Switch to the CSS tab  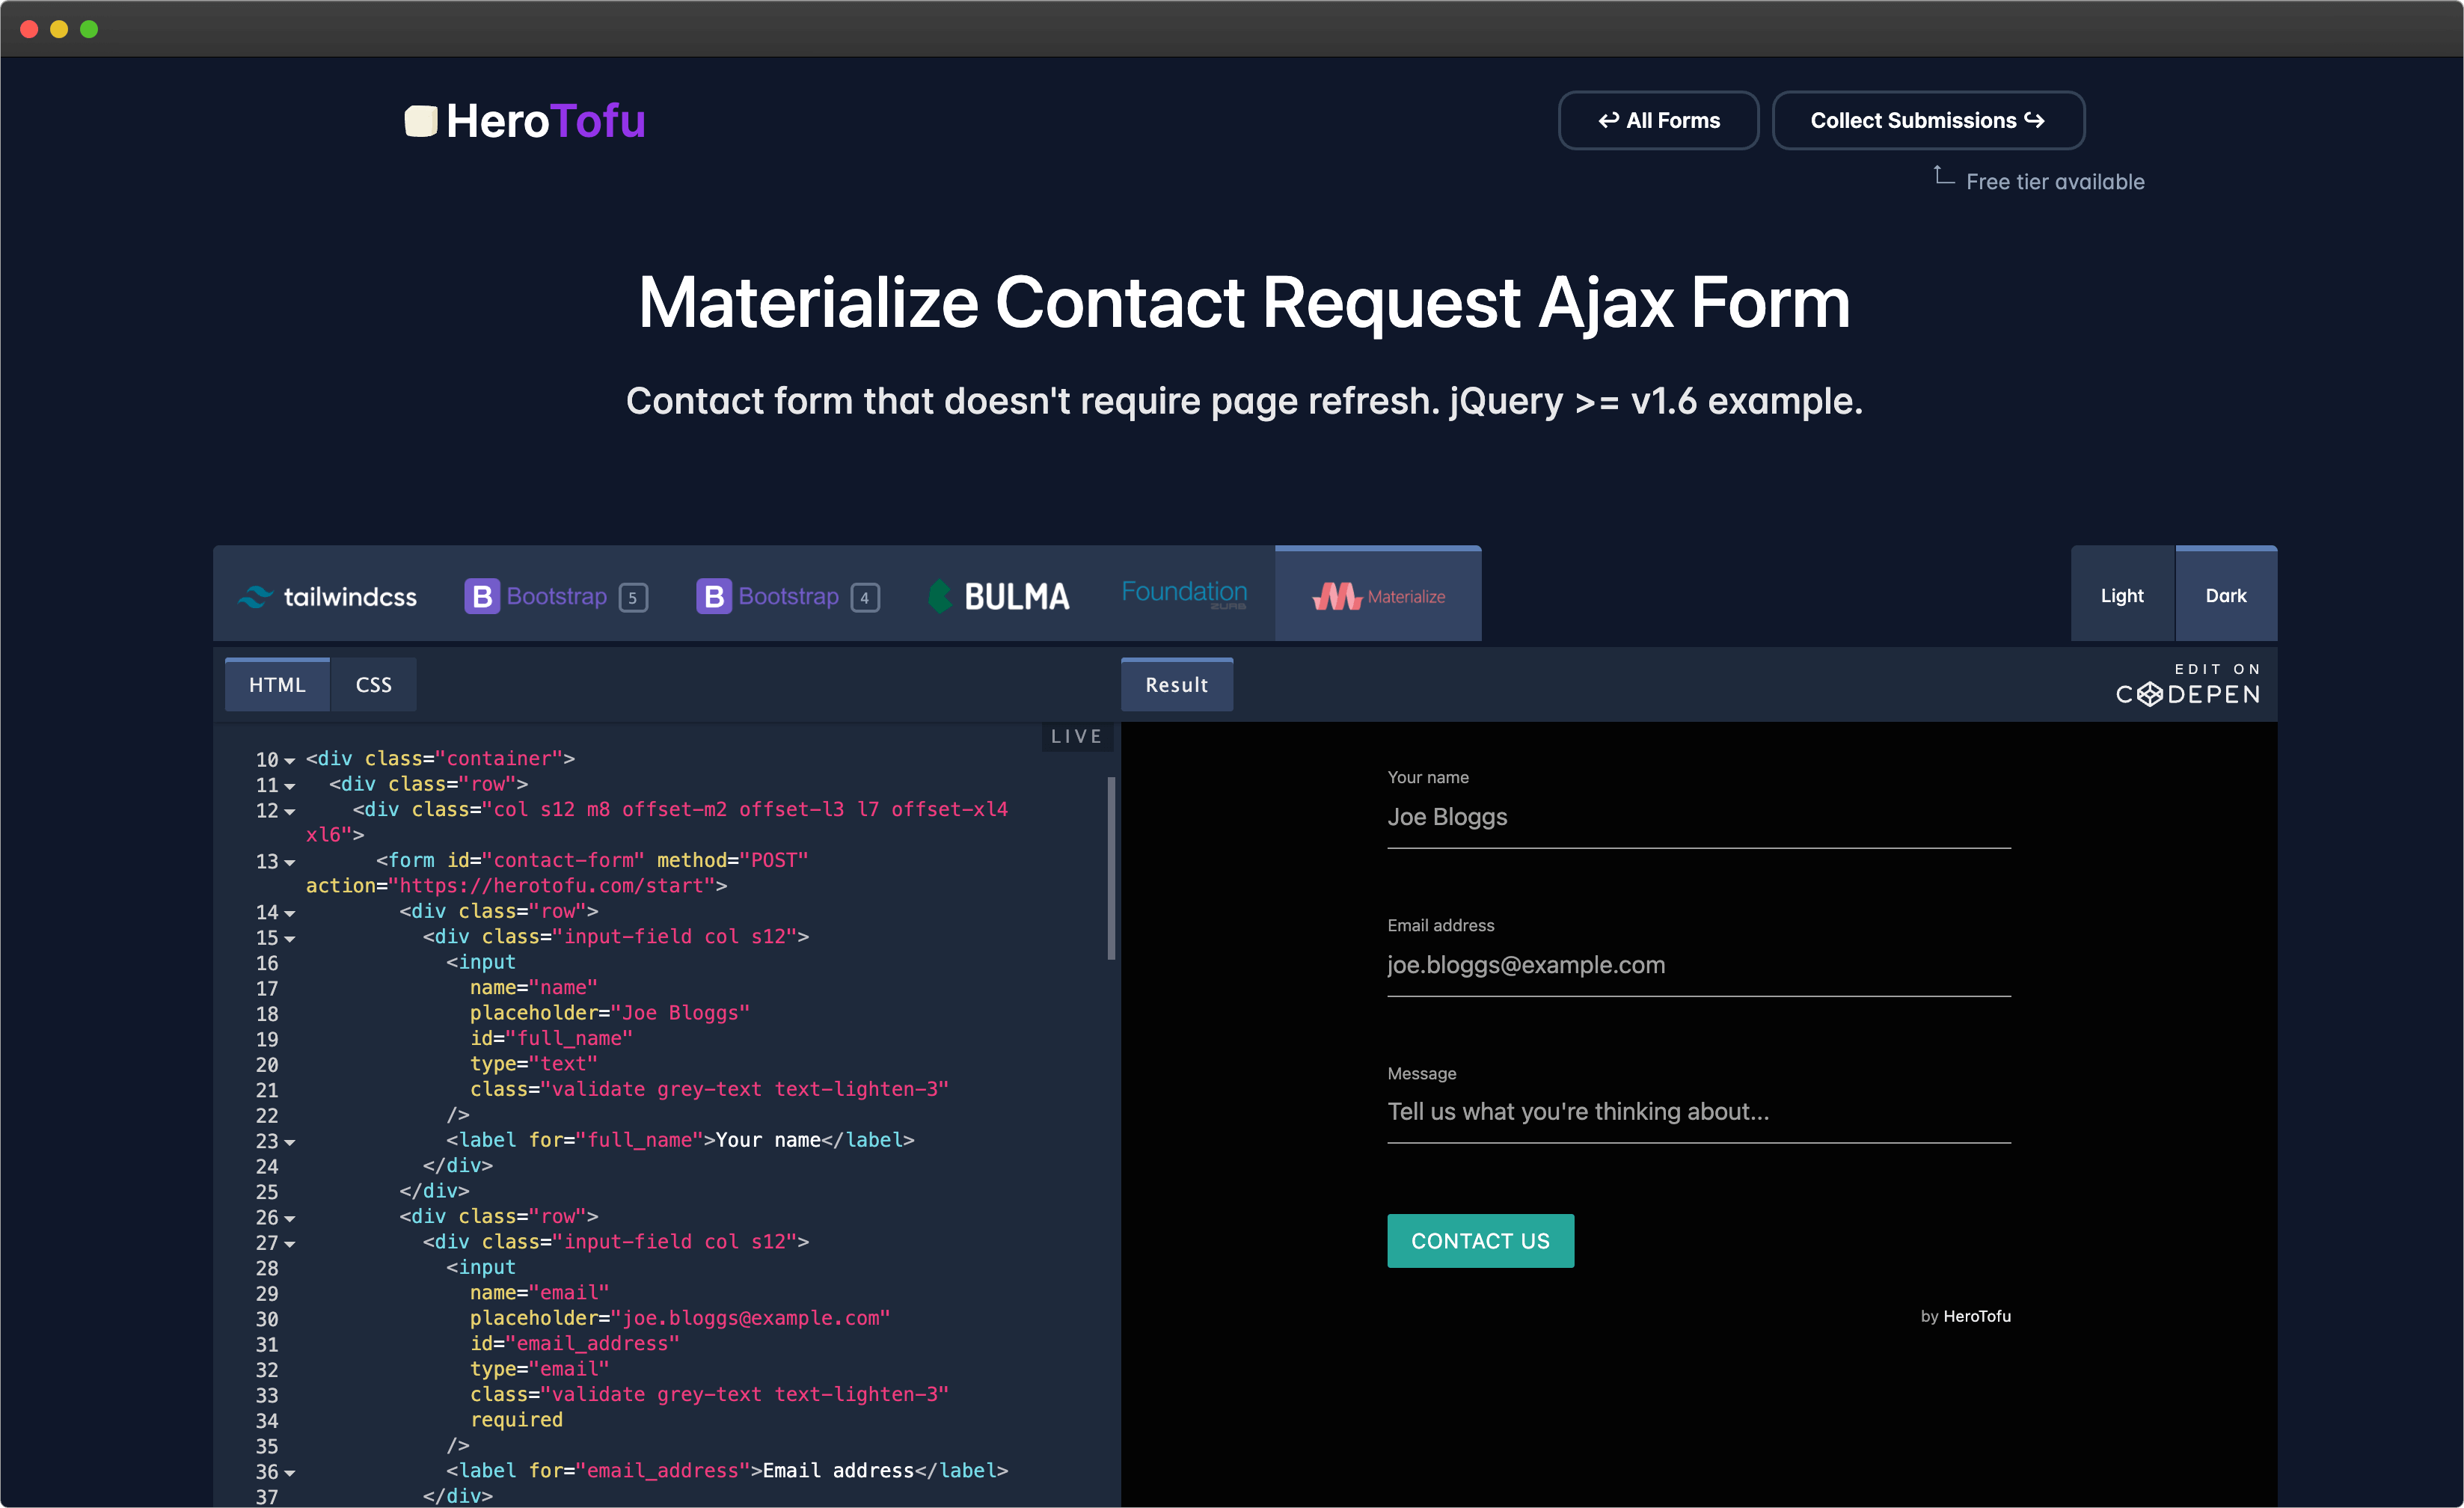click(x=373, y=684)
